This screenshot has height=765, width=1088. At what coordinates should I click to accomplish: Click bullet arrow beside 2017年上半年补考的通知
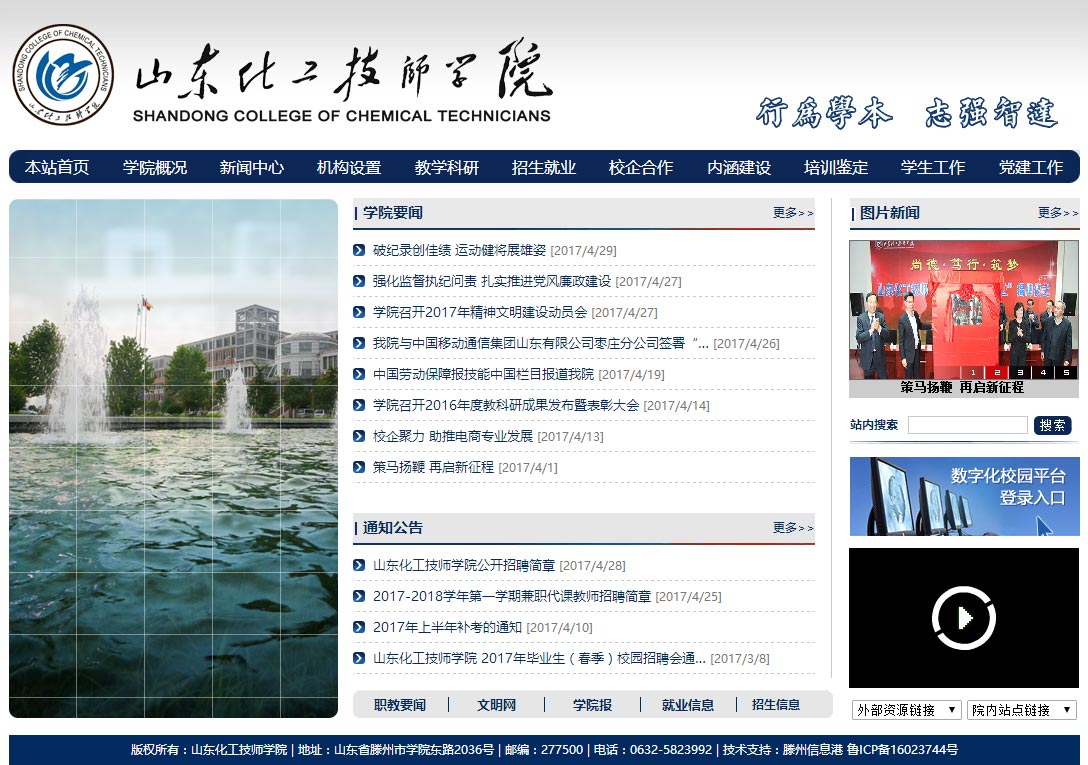[x=359, y=627]
